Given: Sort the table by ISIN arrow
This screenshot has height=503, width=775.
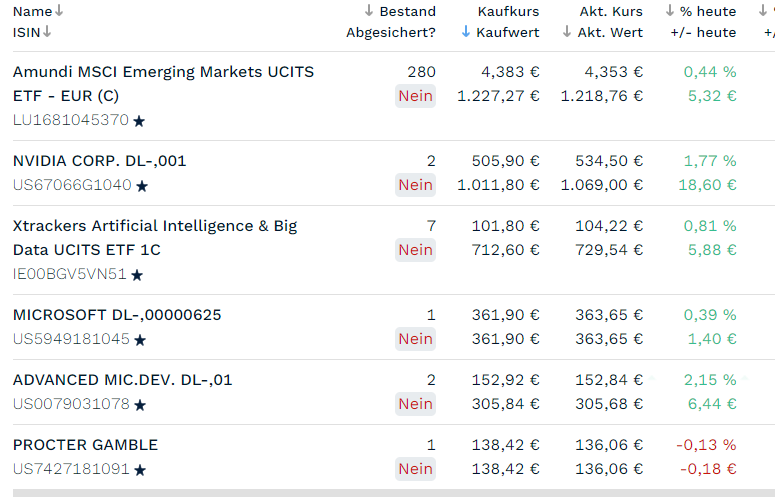Looking at the screenshot, I should tap(48, 32).
